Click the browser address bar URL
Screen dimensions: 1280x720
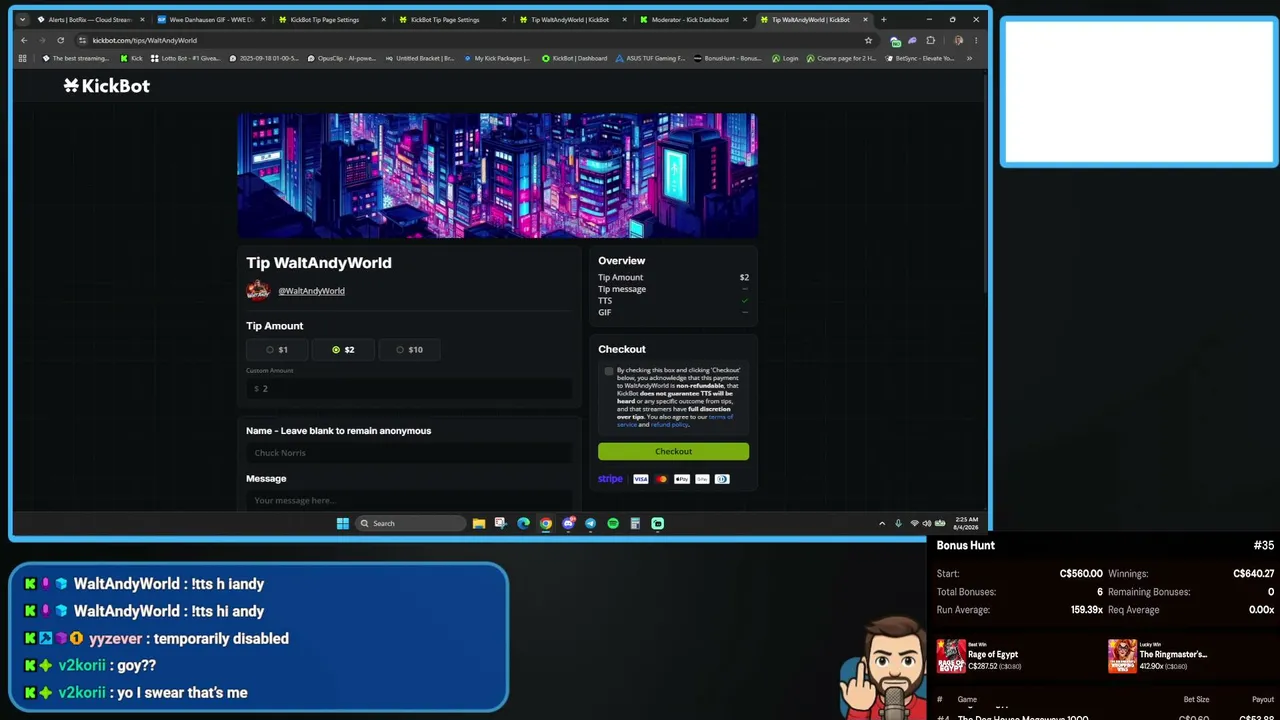click(145, 40)
